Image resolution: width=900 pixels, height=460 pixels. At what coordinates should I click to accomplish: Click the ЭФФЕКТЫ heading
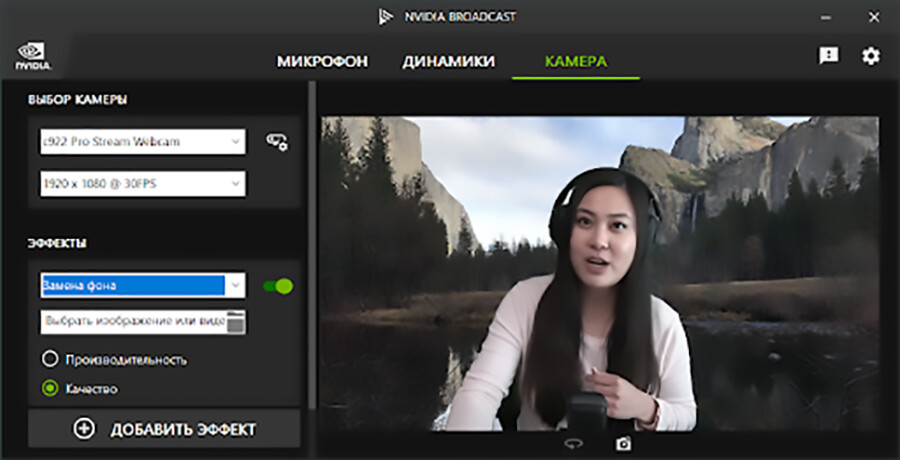[x=57, y=243]
